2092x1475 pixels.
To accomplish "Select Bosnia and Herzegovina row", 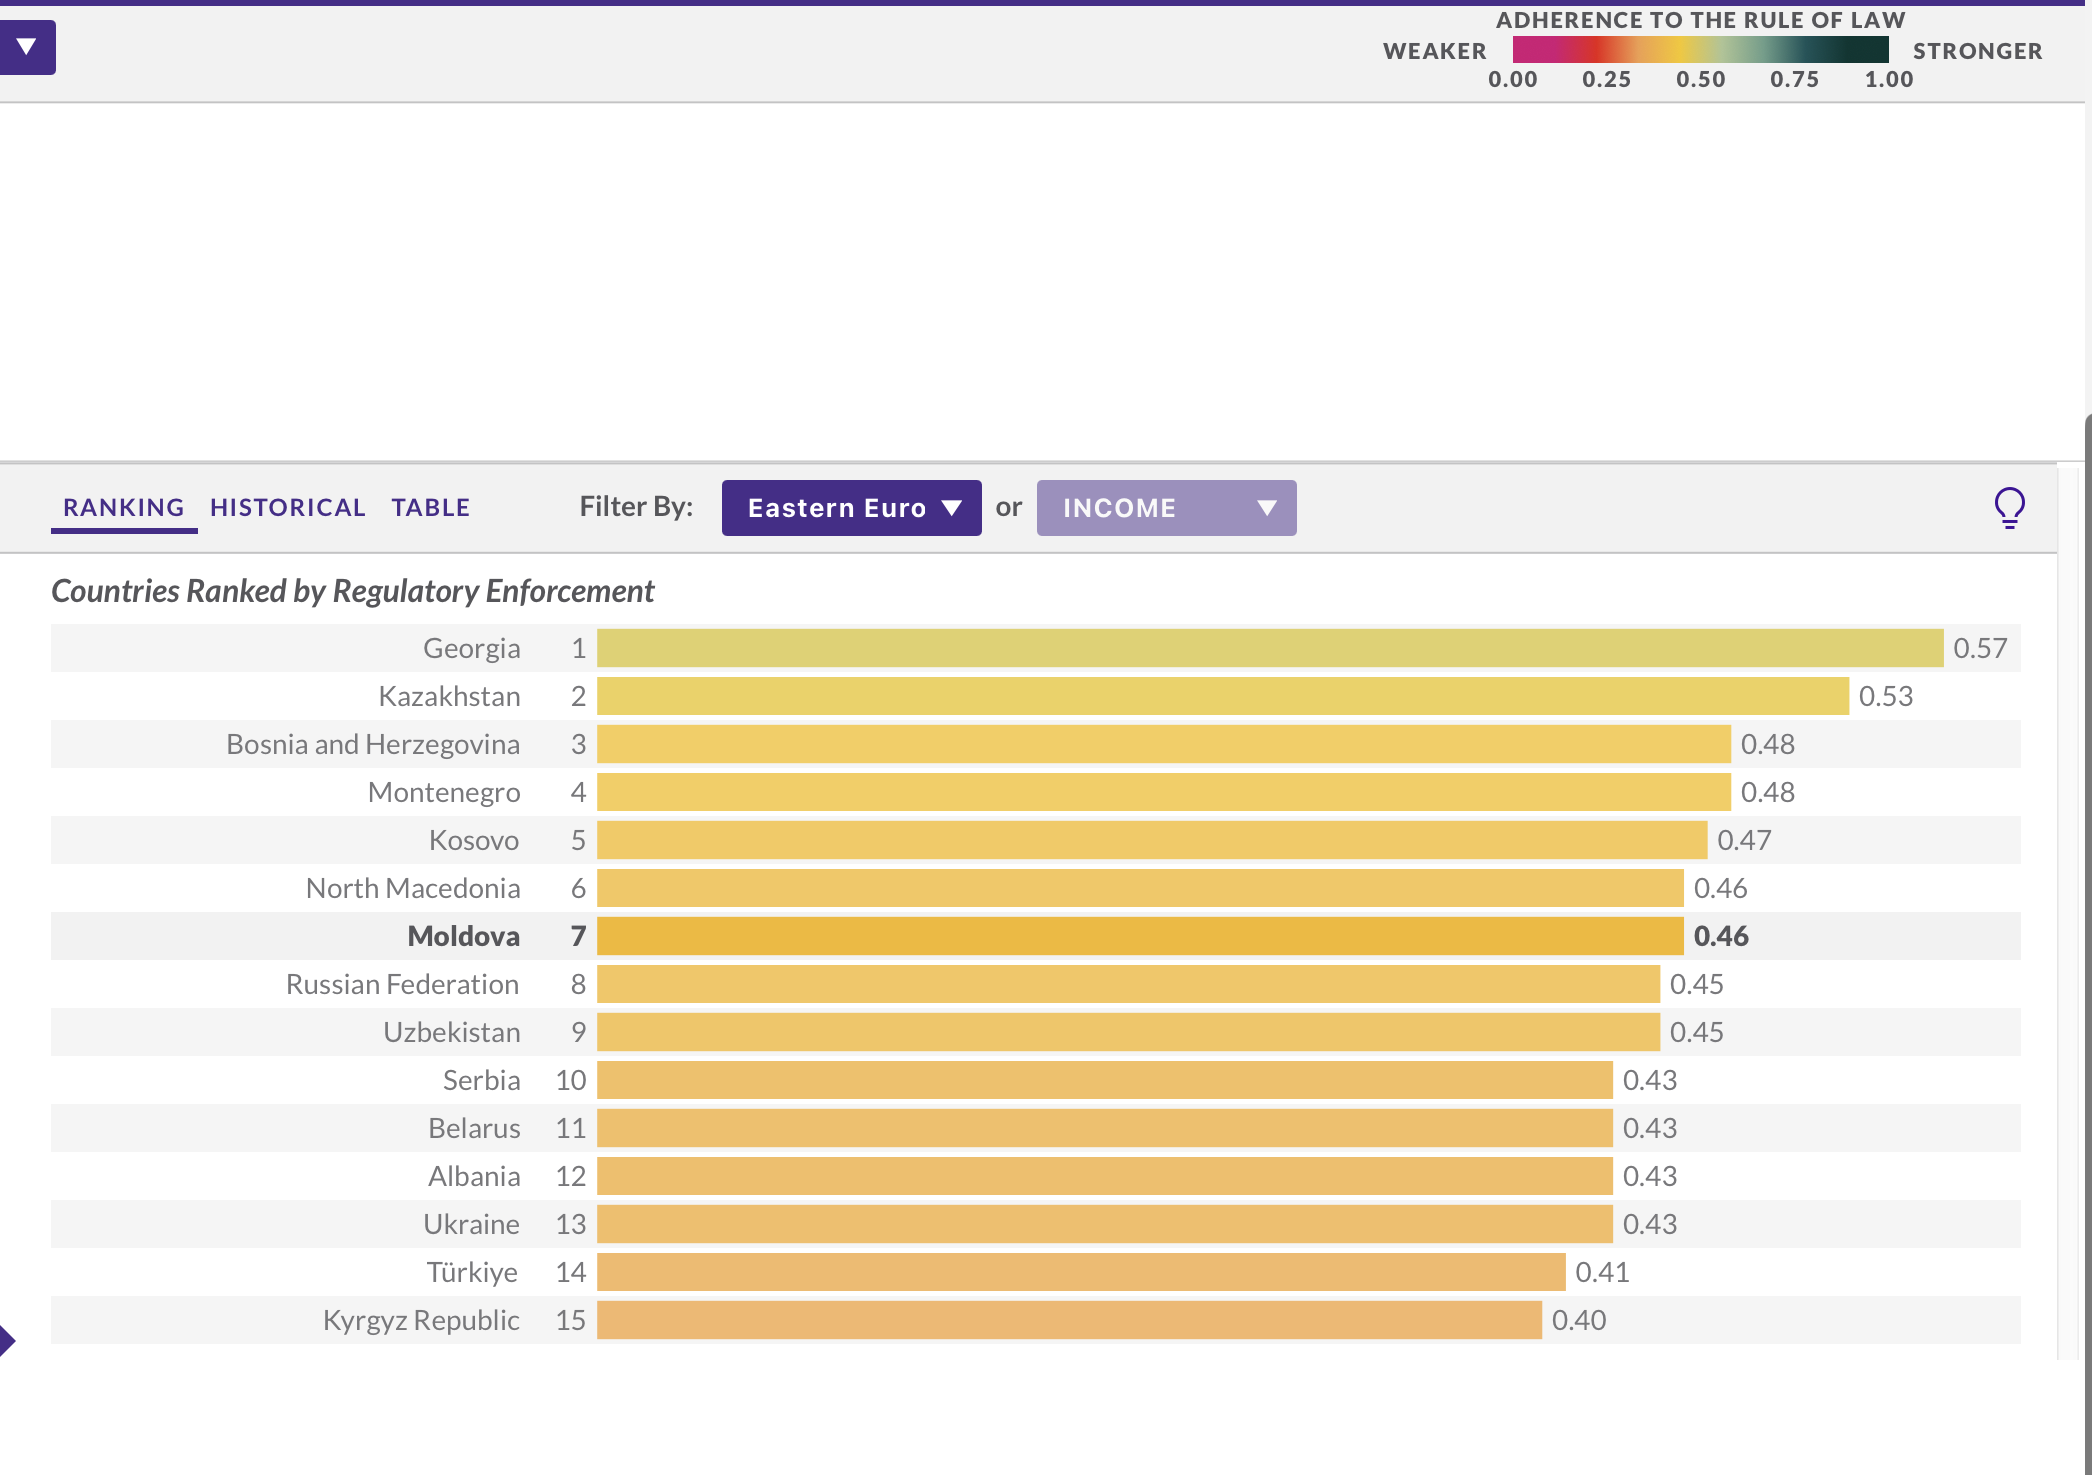I will tap(372, 744).
